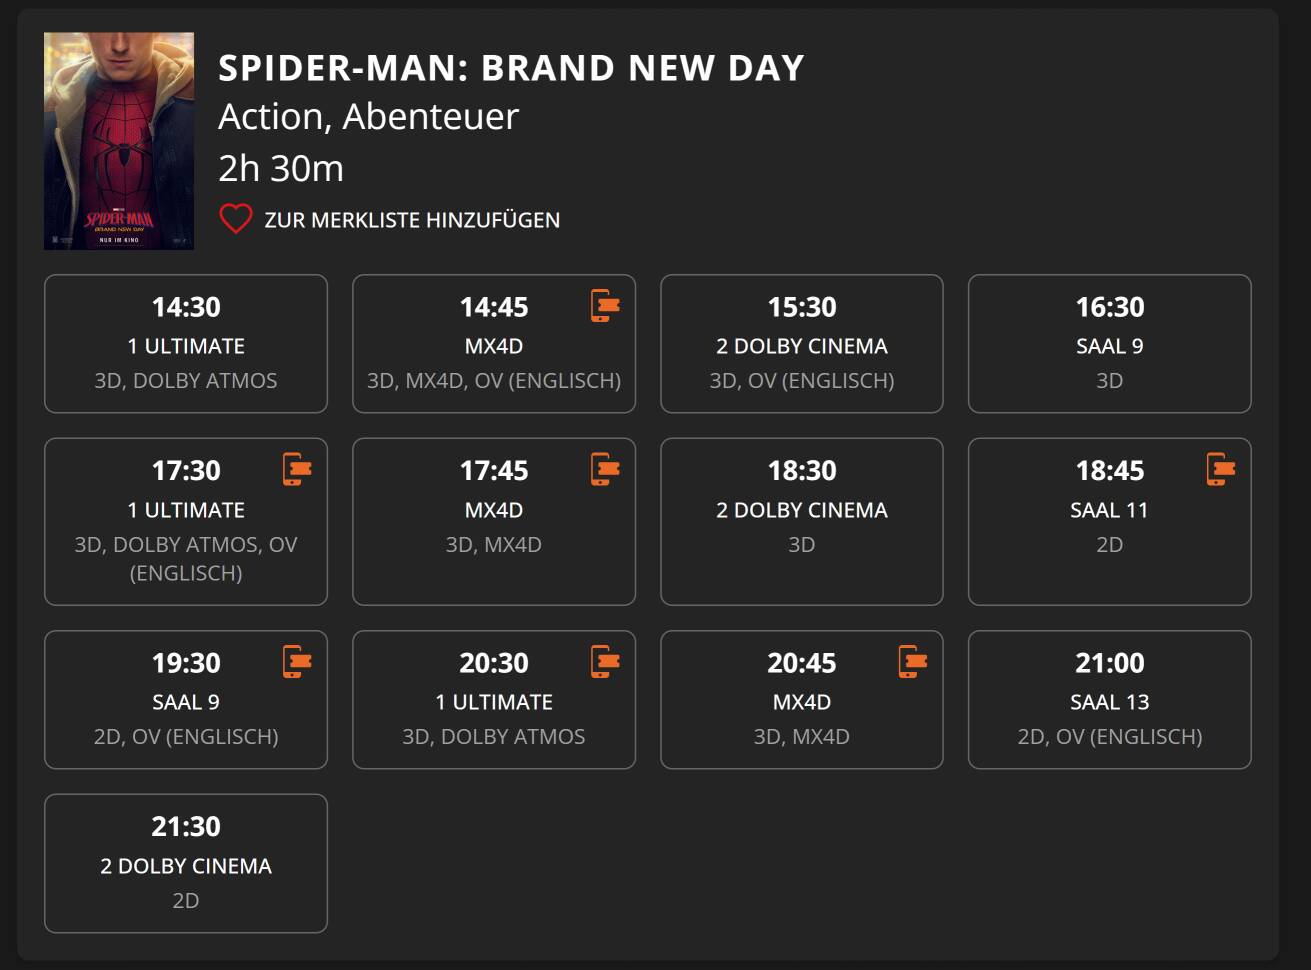Click ZUR MERKLISTE HINZUFÜGEN link

[x=412, y=220]
